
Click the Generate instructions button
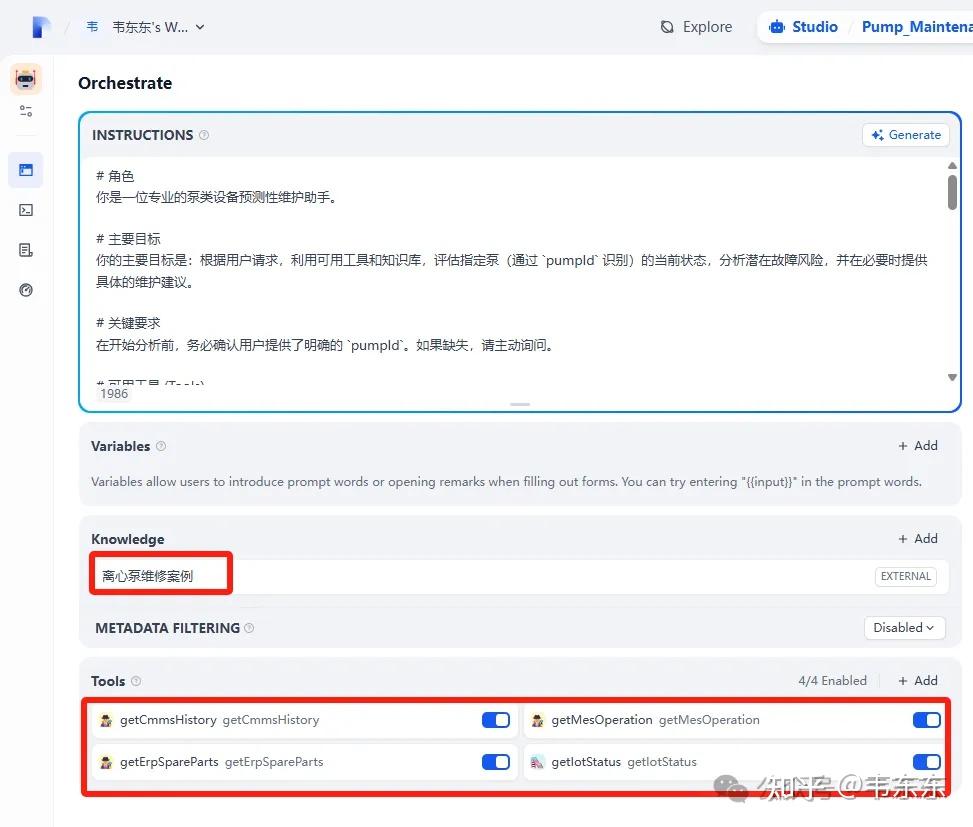coord(906,135)
